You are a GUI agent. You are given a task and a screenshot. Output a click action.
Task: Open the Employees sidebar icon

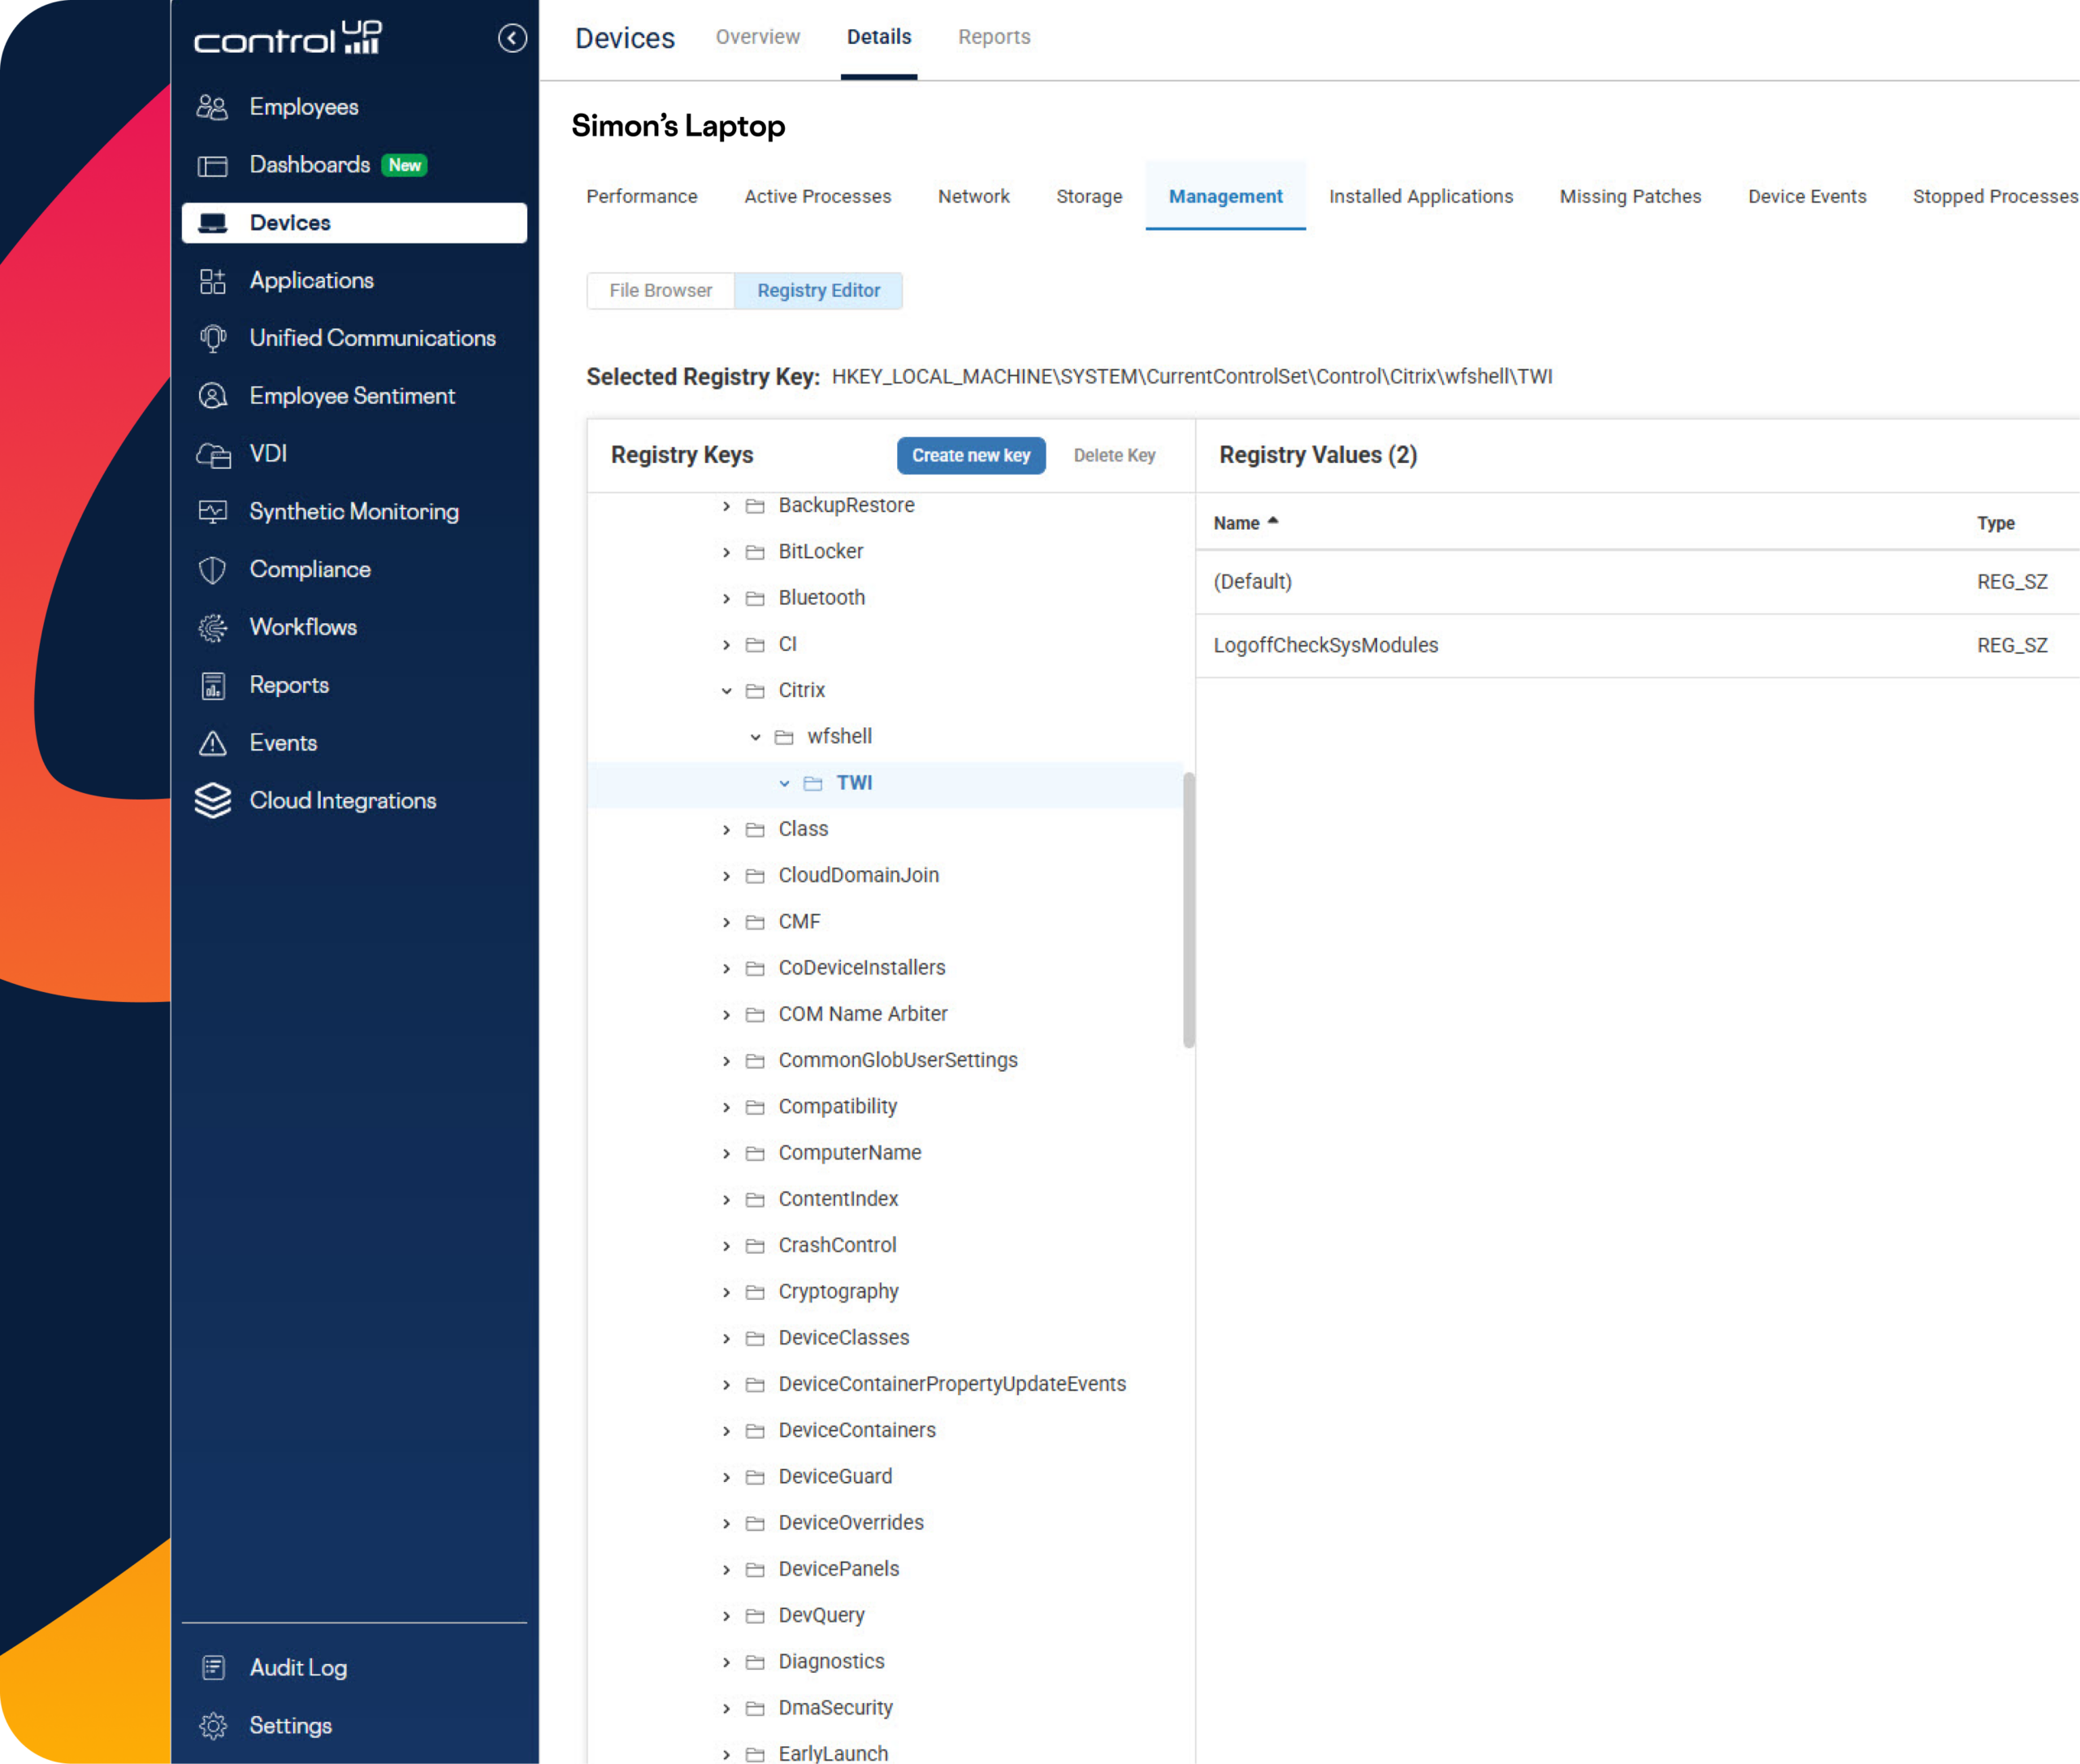click(x=212, y=107)
